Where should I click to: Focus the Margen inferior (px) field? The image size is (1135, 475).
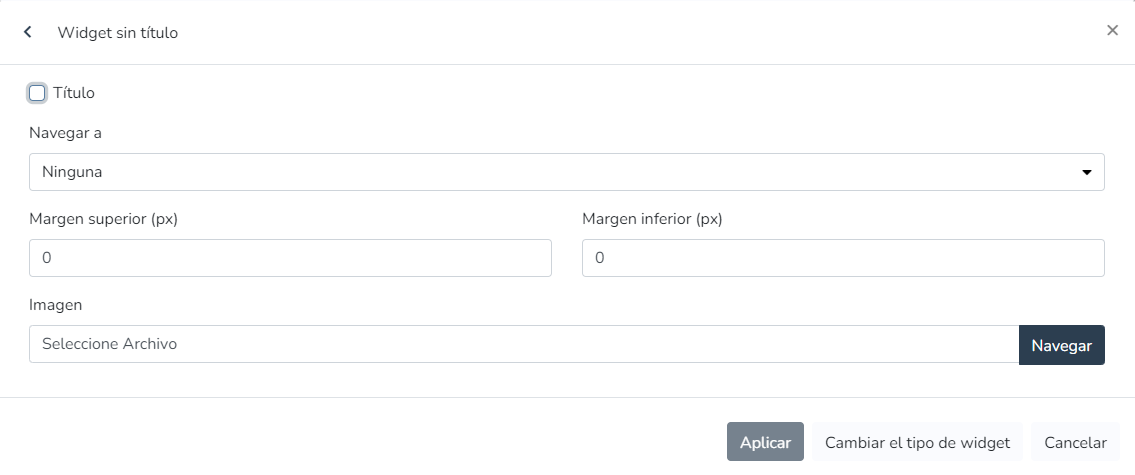tap(843, 258)
